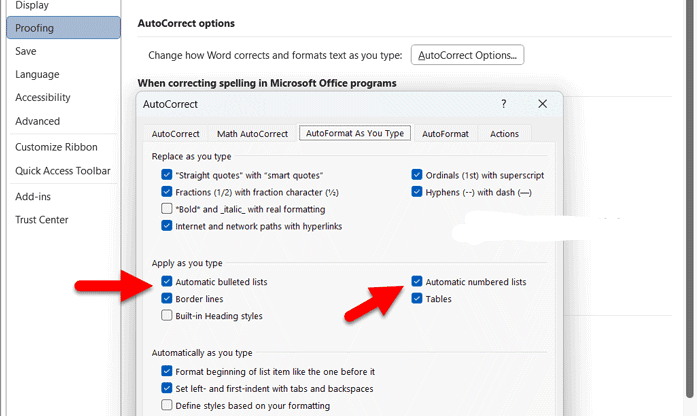Uncheck Fractions with fraction character option

pos(167,192)
